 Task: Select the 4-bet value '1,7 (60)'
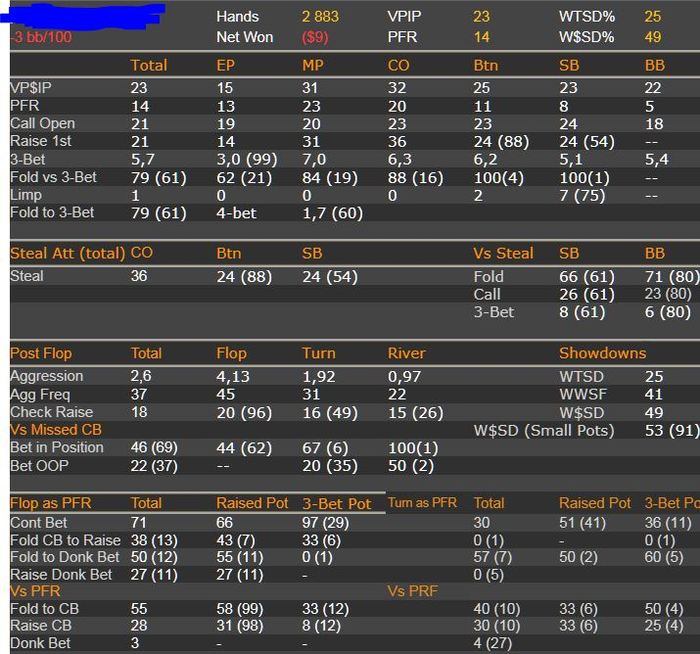pyautogui.click(x=333, y=213)
